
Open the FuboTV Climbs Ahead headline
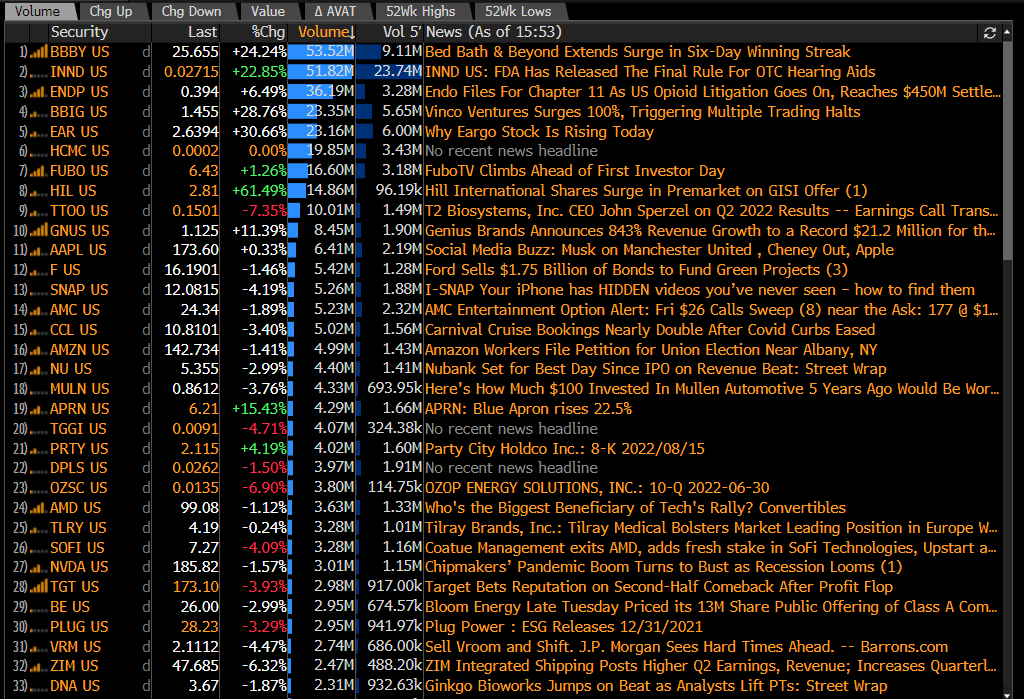(575, 171)
